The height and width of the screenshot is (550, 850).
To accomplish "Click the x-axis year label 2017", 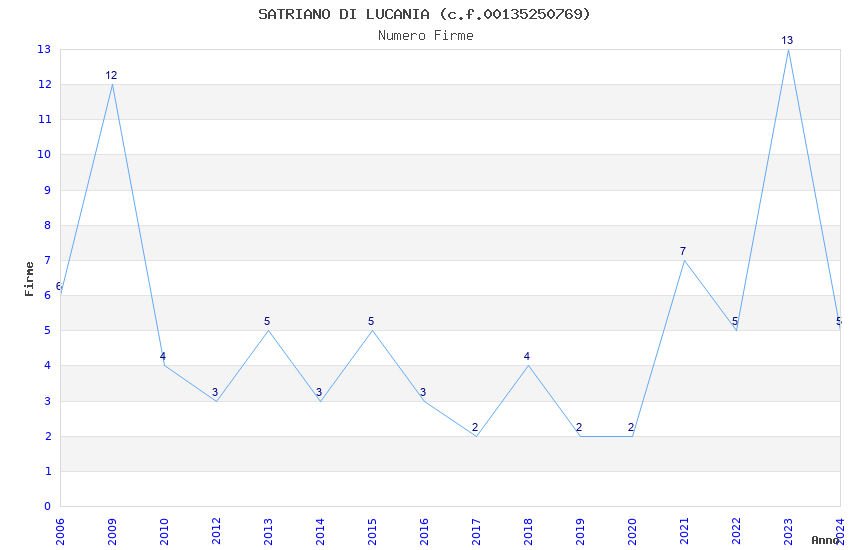I will 476,532.
